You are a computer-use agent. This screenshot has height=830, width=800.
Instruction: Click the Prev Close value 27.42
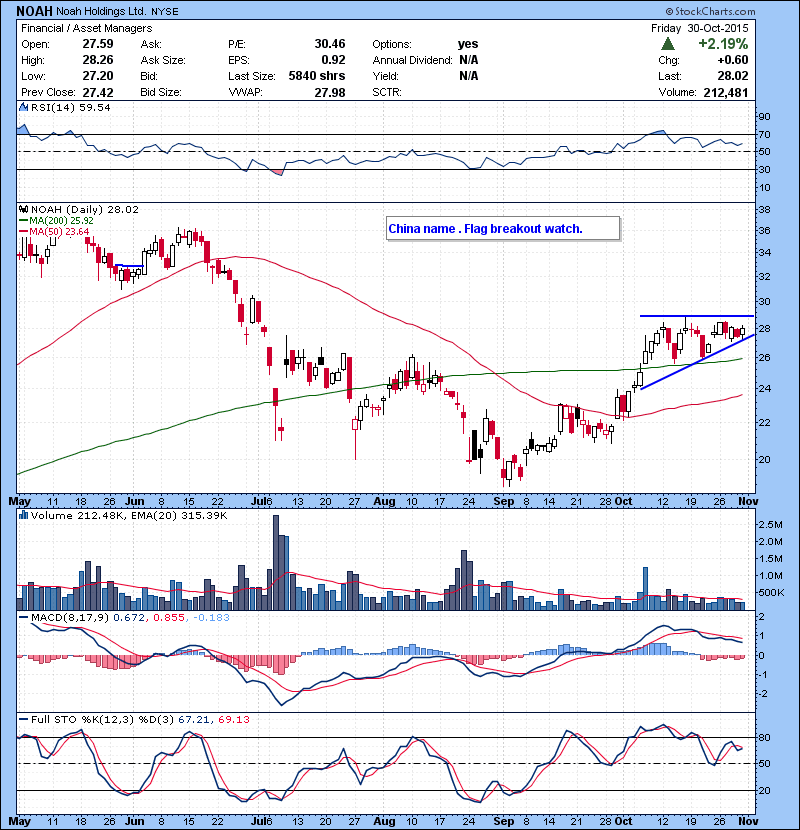tap(97, 92)
